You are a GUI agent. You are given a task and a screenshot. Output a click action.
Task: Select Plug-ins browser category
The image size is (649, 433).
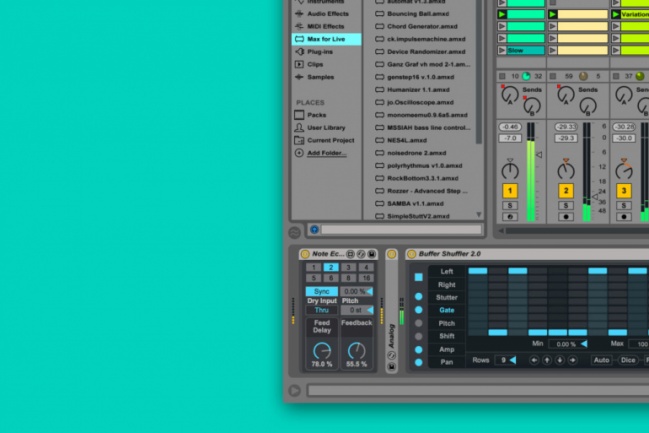coord(327,52)
